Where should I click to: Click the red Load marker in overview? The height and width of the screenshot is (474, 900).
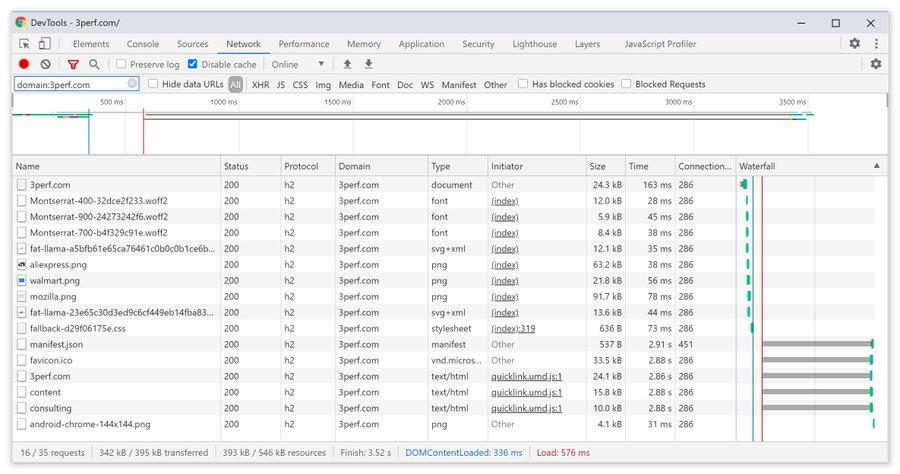click(x=143, y=131)
